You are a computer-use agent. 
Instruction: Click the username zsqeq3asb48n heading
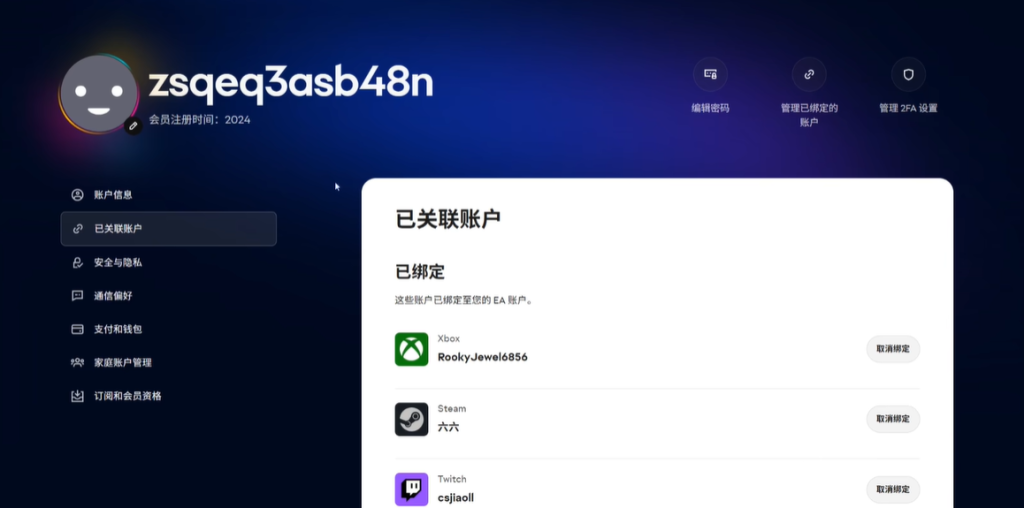click(x=290, y=84)
